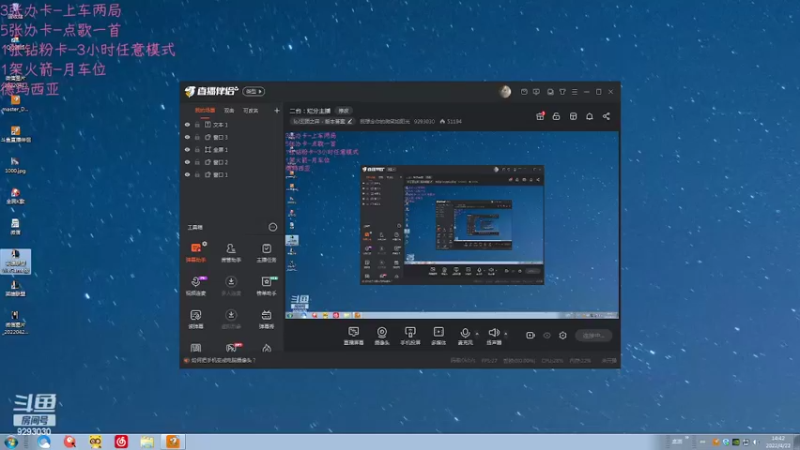The height and width of the screenshot is (450, 800).
Task: Start recording with the camcorder icon
Action: coord(530,335)
